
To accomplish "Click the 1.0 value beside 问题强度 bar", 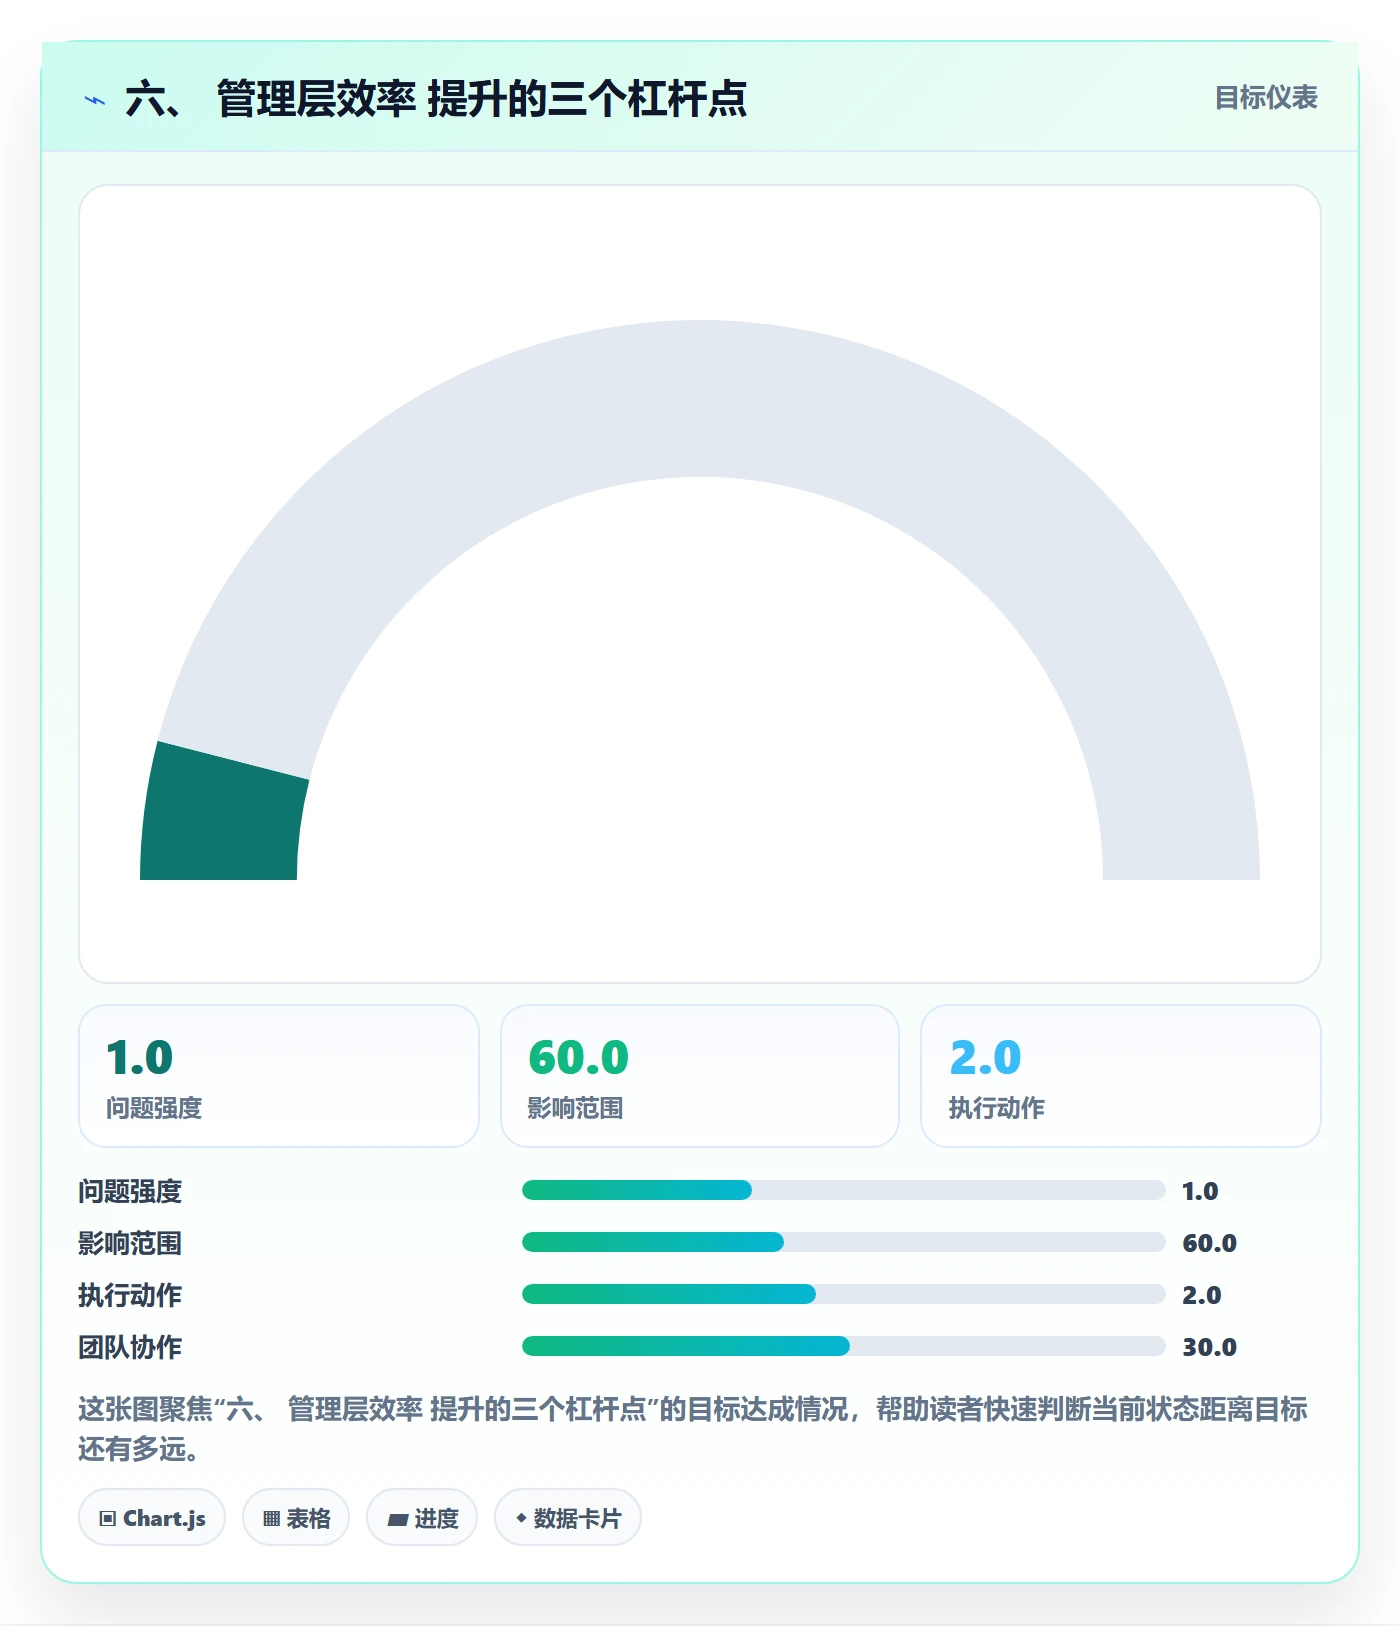I will [1200, 1191].
